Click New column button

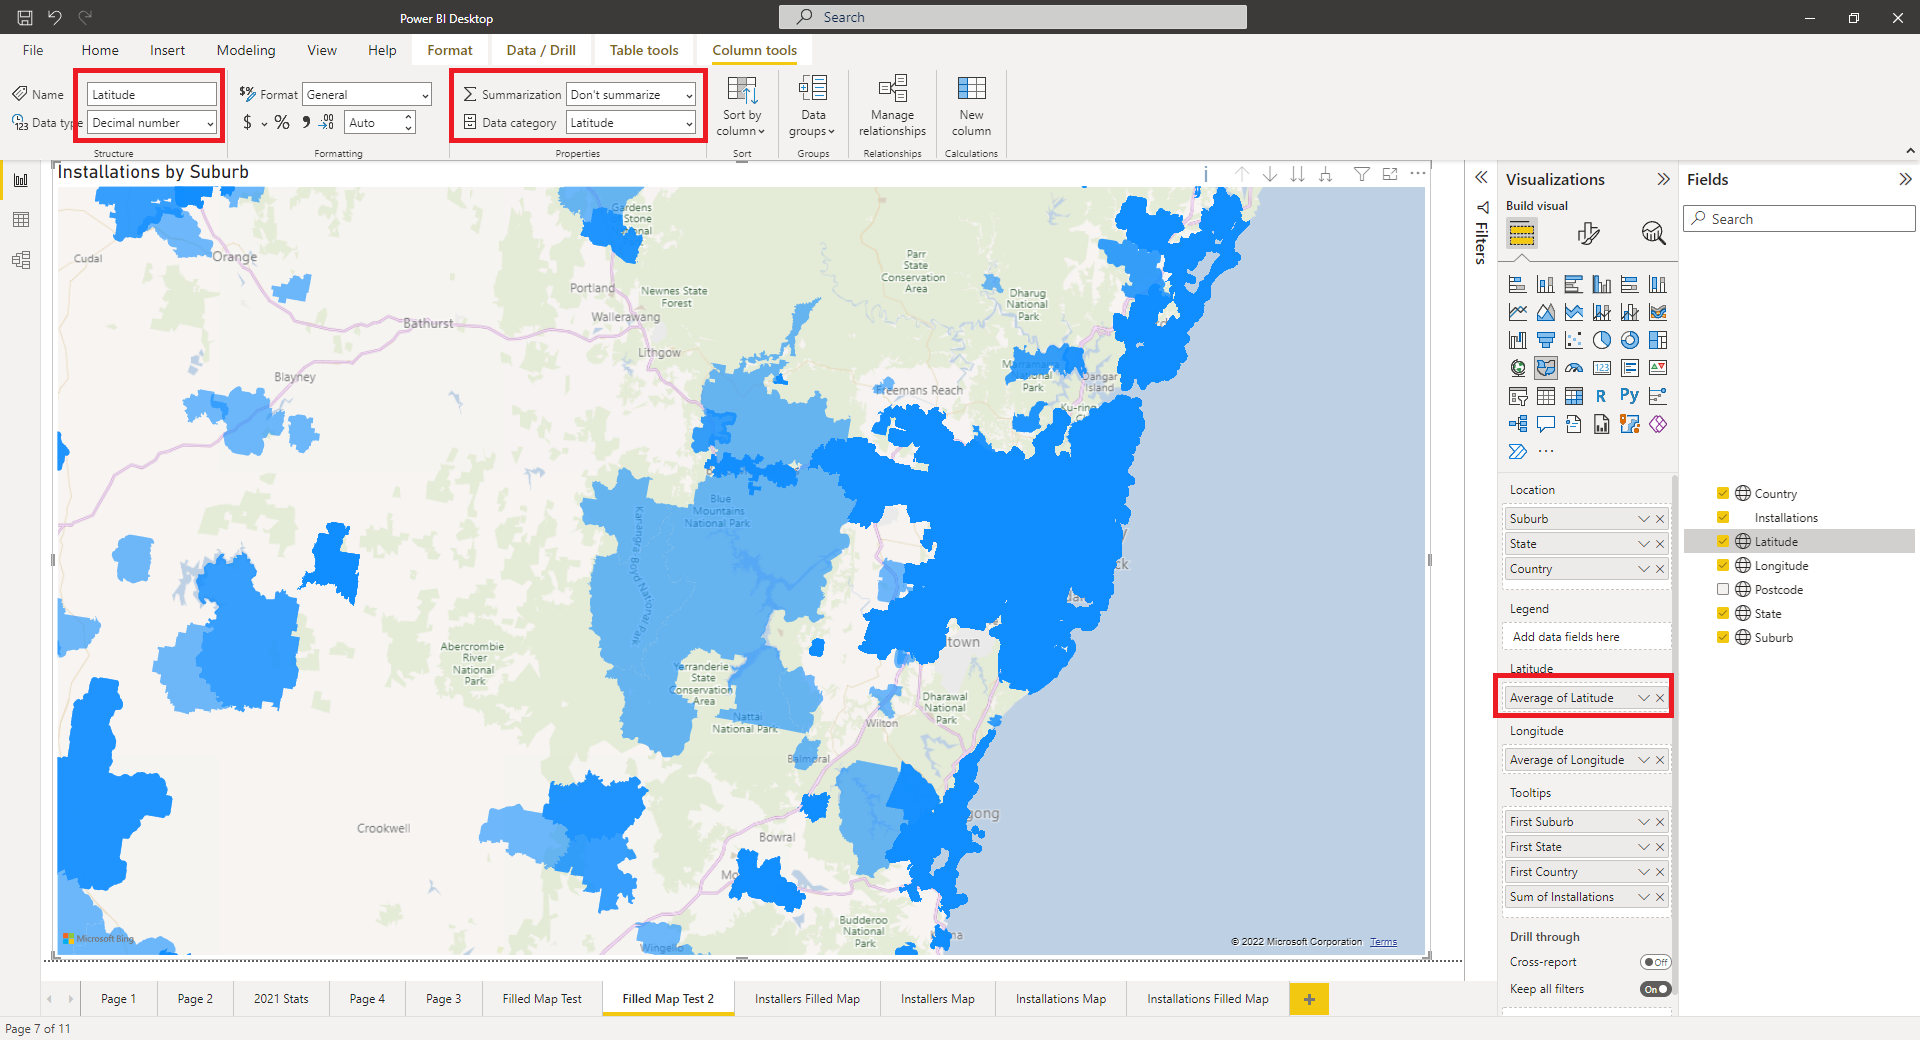pos(971,106)
